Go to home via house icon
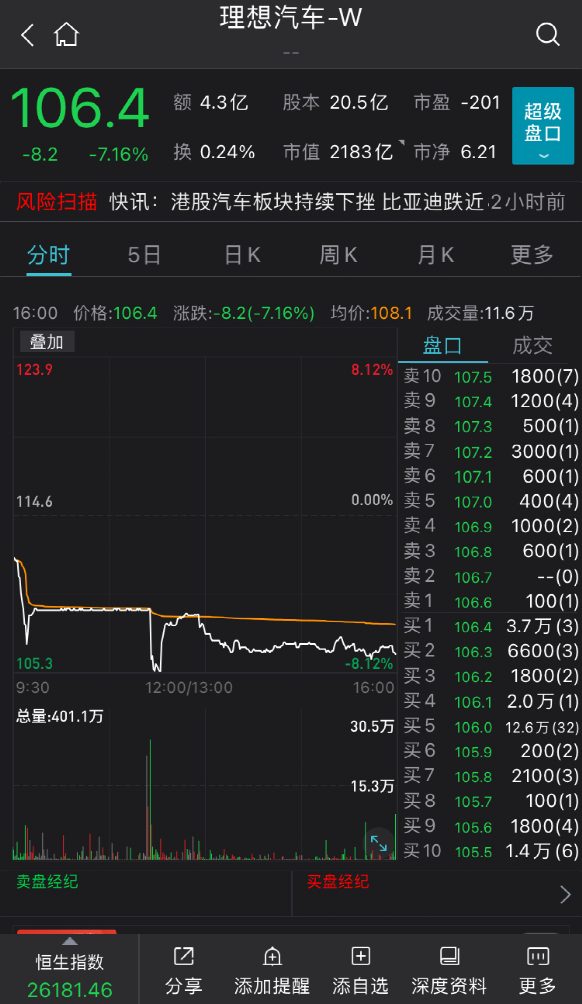The image size is (582, 1004). coord(67,35)
